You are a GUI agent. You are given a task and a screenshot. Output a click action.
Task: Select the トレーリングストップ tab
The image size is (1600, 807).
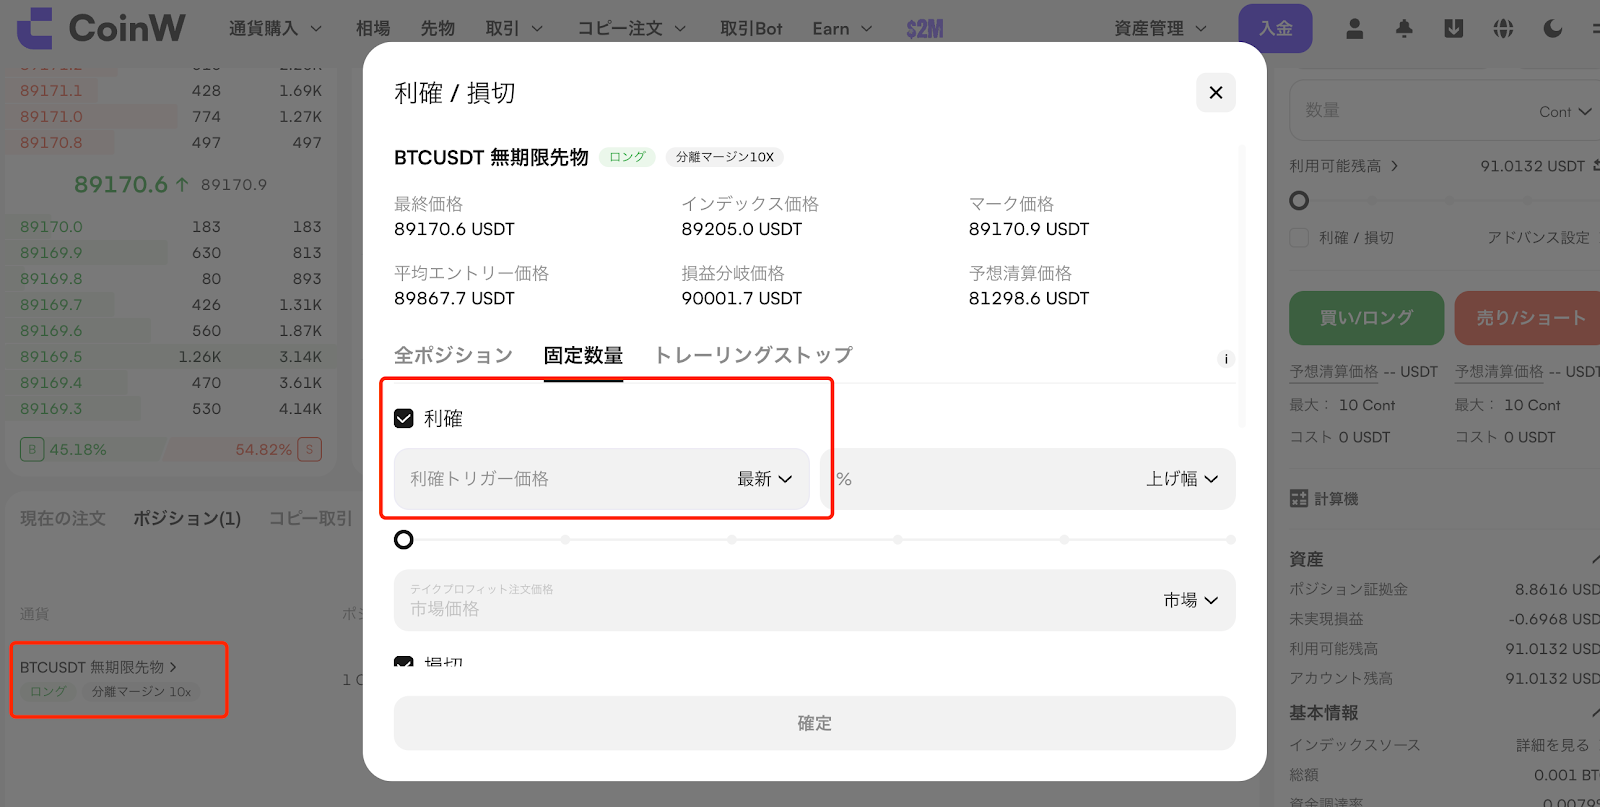point(752,356)
